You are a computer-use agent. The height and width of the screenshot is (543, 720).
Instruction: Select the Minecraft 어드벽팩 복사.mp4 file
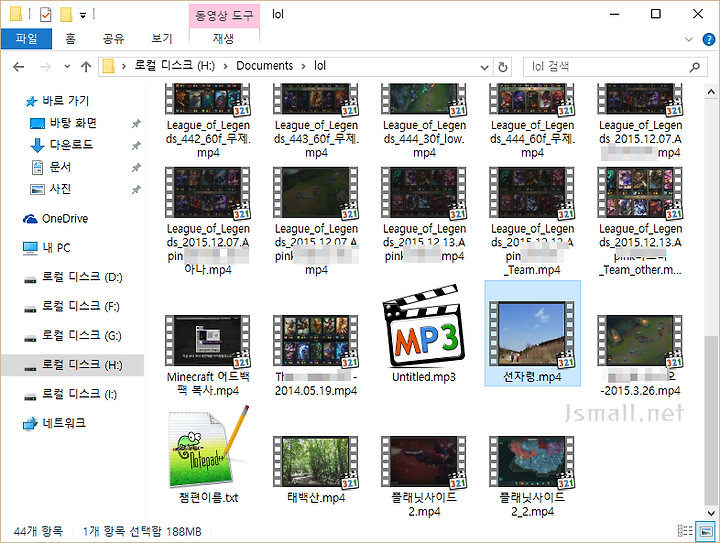pos(208,355)
